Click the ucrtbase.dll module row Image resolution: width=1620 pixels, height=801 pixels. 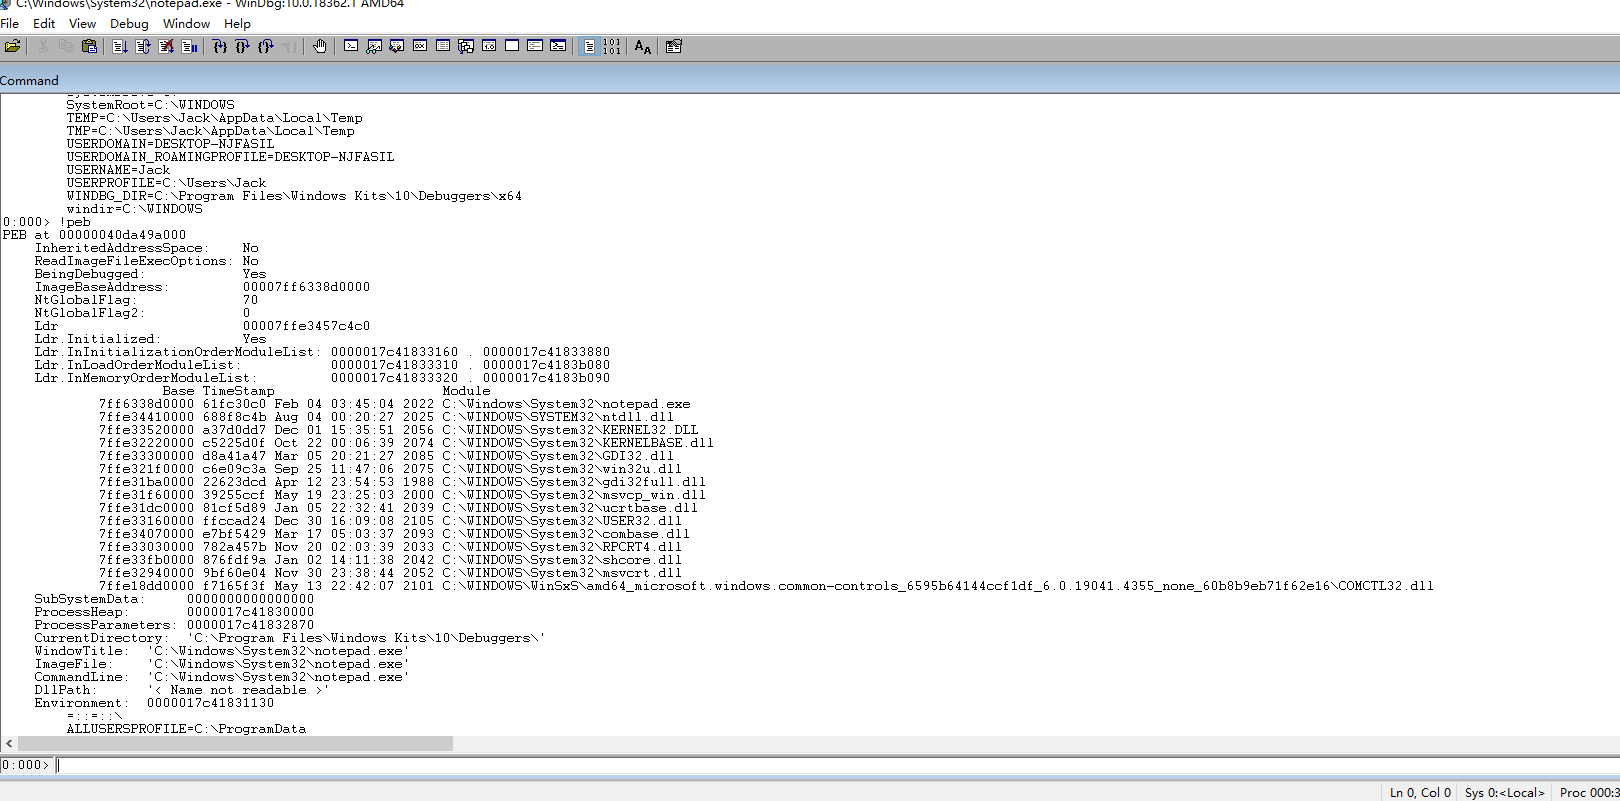click(398, 508)
